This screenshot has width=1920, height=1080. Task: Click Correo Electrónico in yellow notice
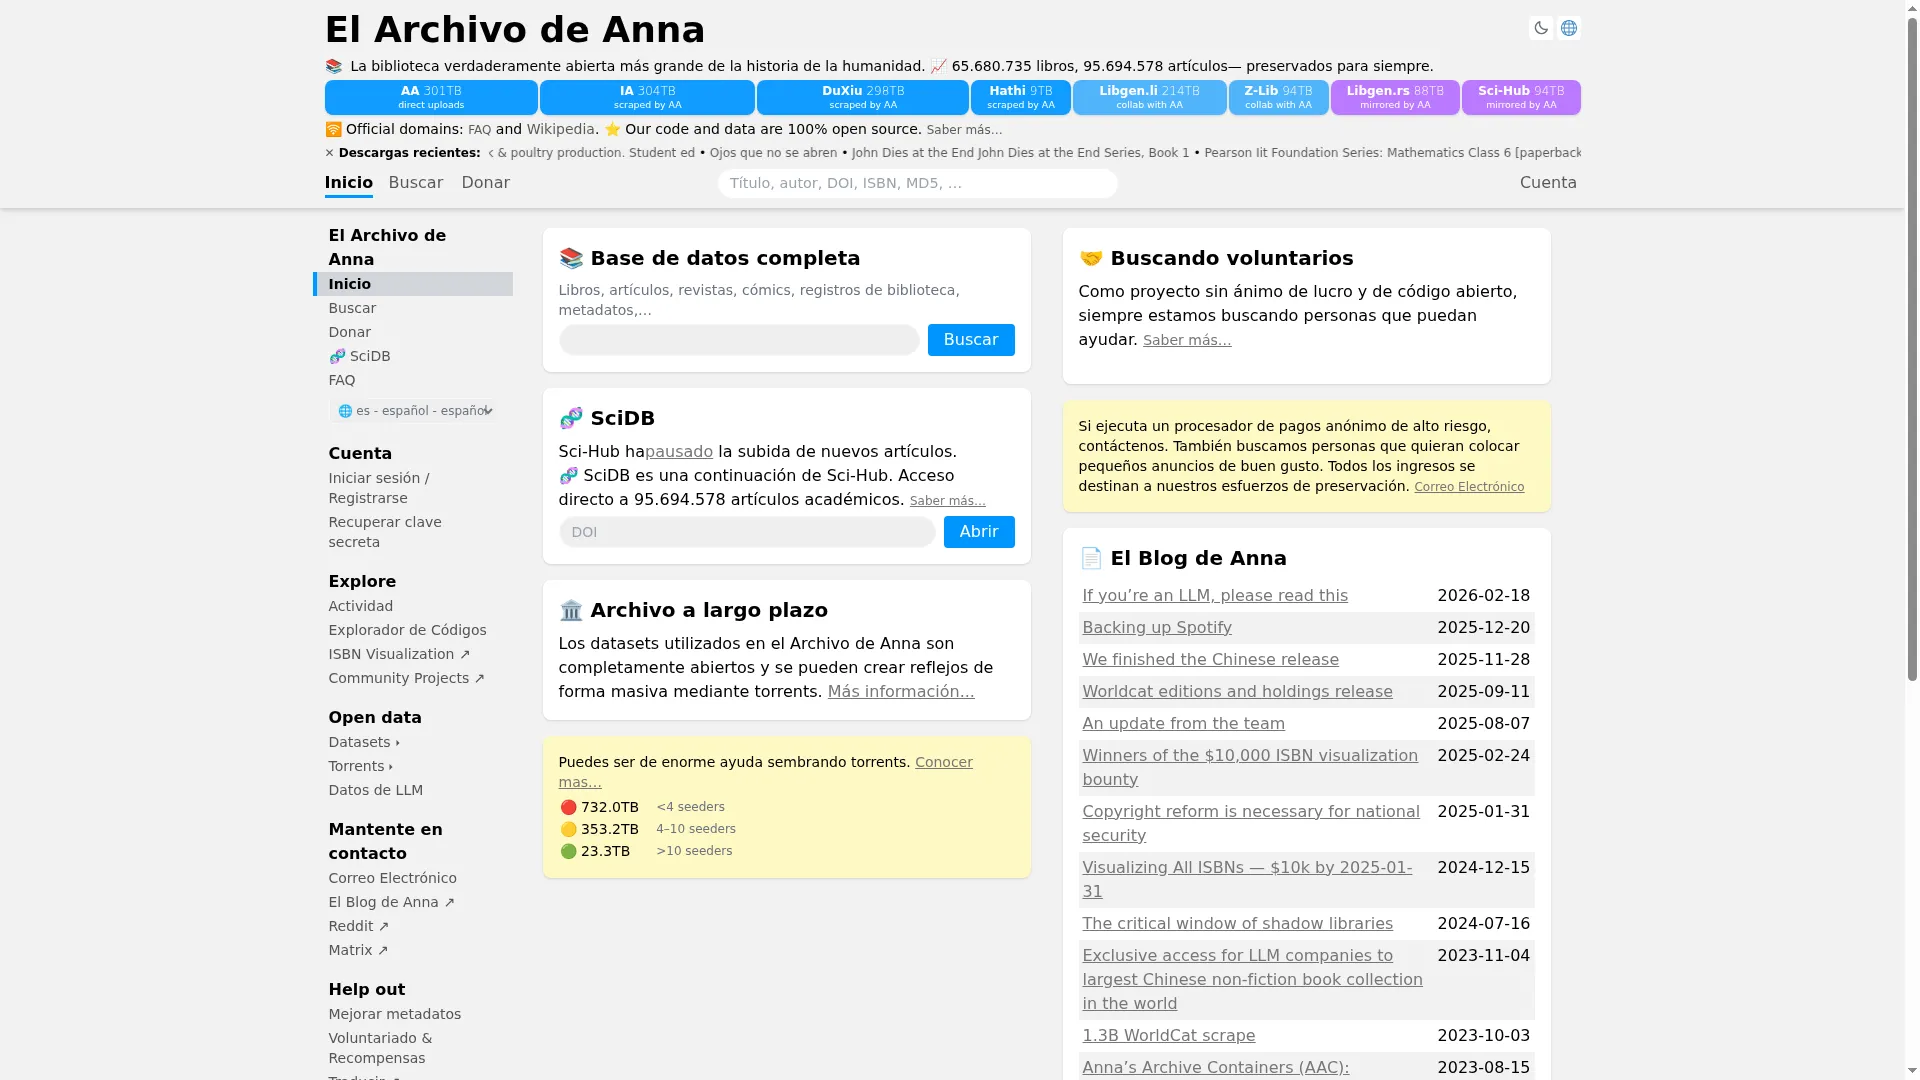click(1469, 487)
